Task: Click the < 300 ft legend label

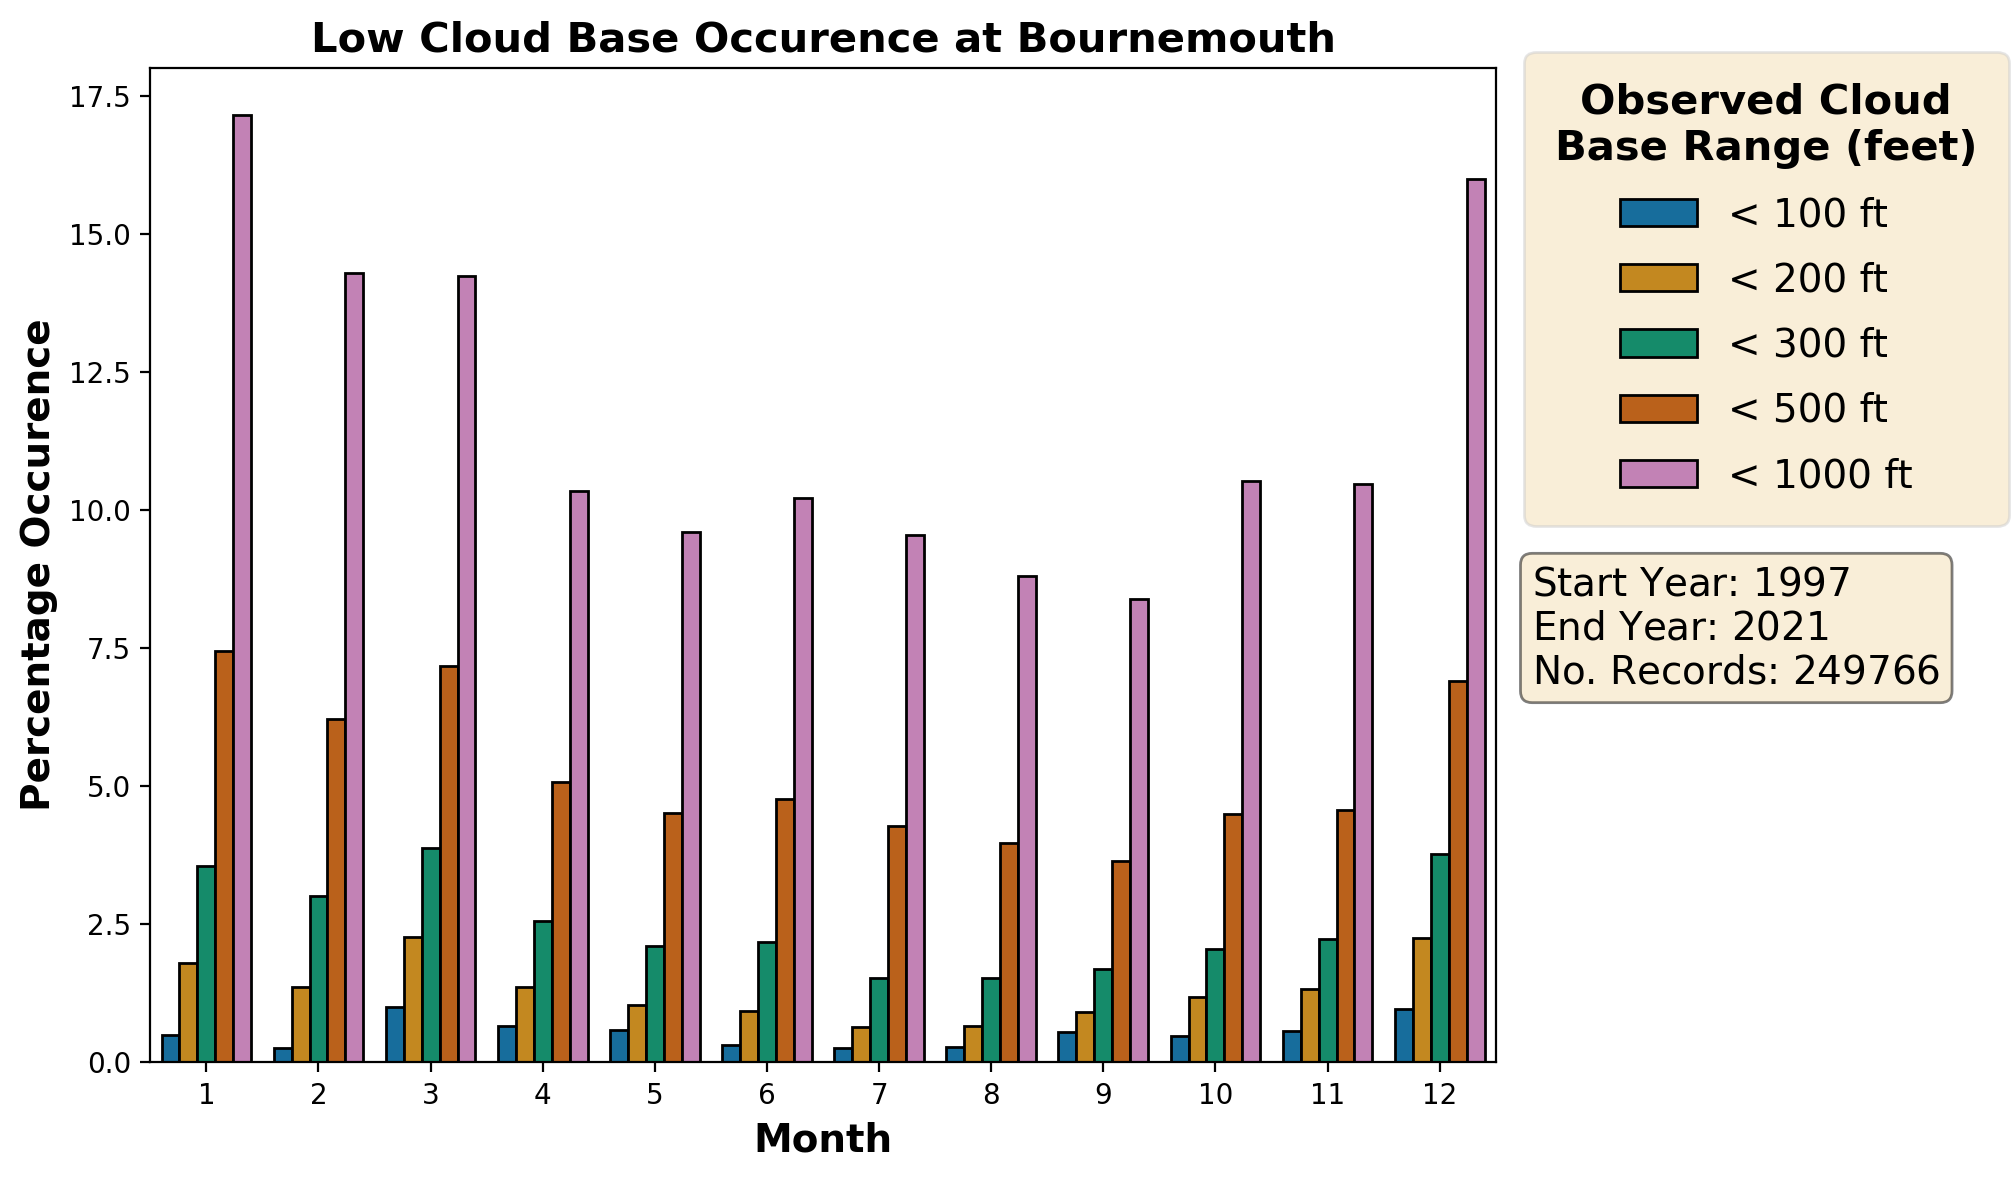Action: (x=1807, y=344)
